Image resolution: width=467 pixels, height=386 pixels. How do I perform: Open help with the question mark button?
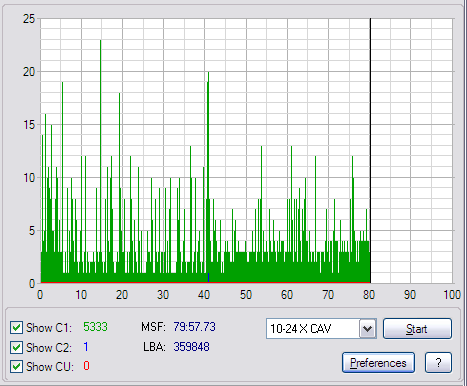[x=438, y=363]
